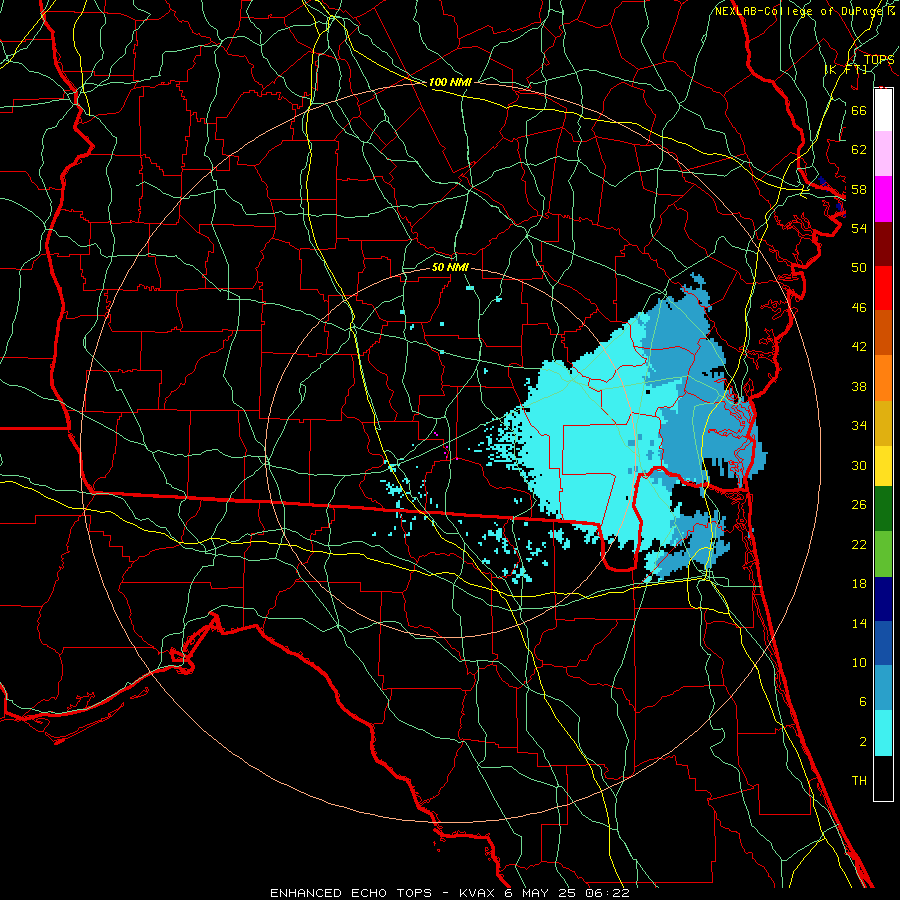Click the navy legend swatch near 18
This screenshot has height=900, width=900.
coord(883,599)
